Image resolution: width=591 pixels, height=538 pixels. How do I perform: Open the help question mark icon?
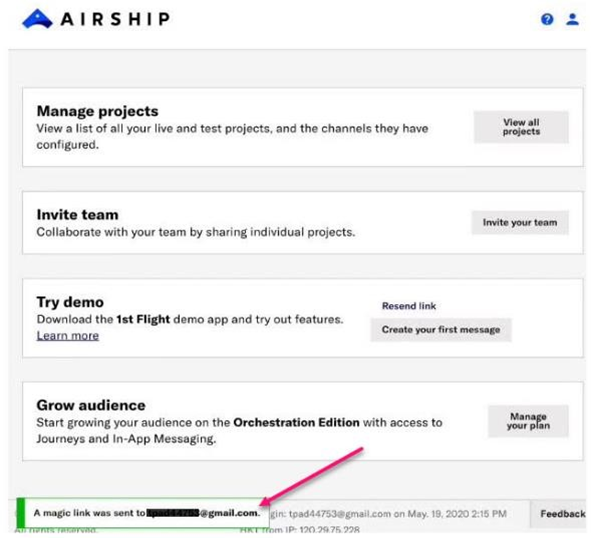point(547,19)
